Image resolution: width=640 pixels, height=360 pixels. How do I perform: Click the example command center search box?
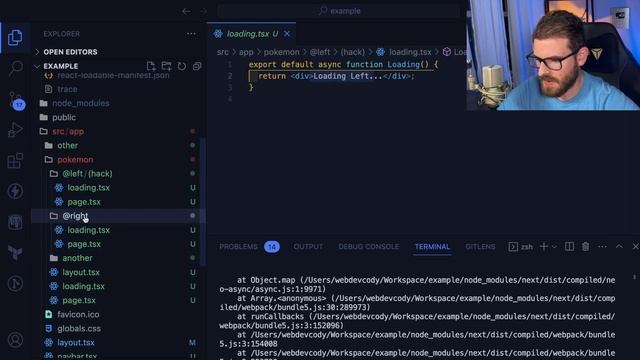pyautogui.click(x=340, y=11)
